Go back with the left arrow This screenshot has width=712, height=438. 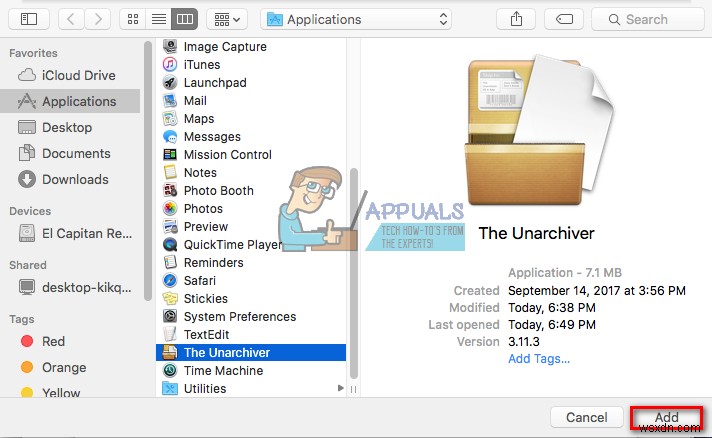[x=70, y=20]
